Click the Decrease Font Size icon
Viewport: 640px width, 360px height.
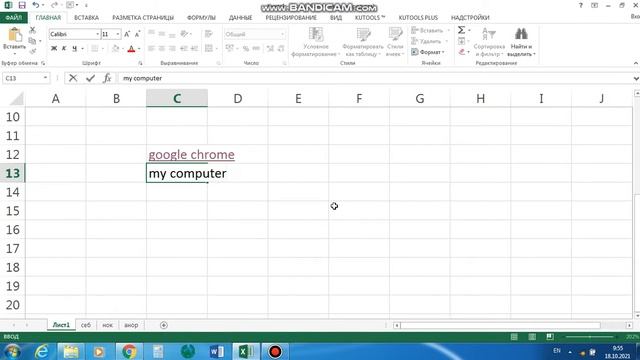[x=138, y=34]
